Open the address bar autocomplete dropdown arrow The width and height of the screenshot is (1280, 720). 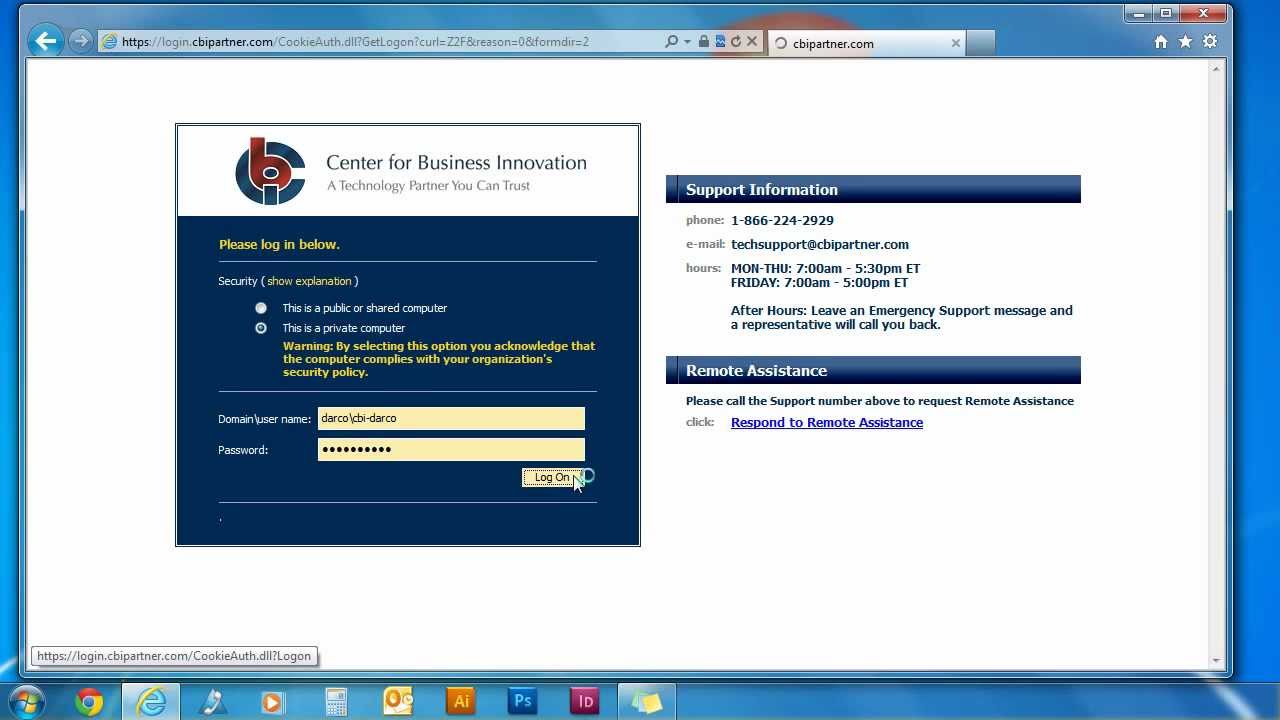[x=687, y=42]
